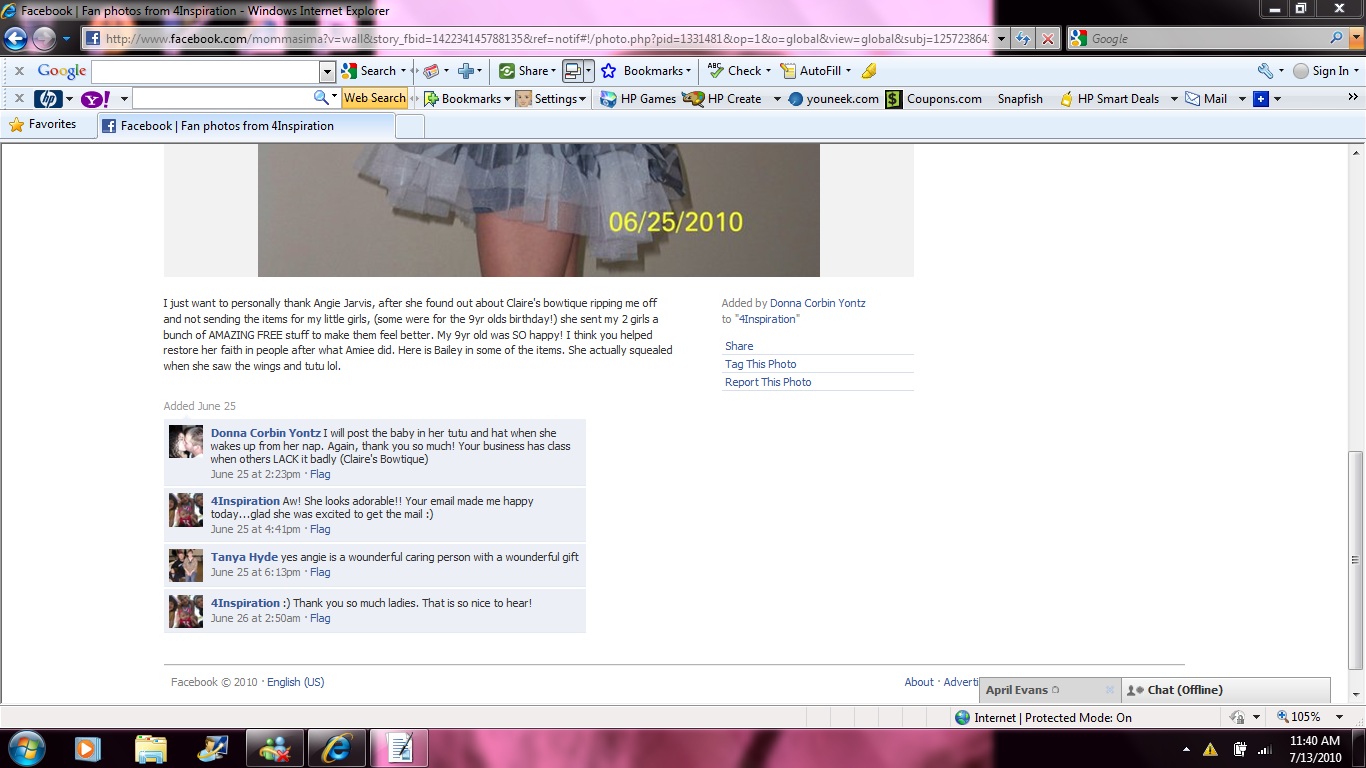Open dropdown arrow next to HP logo
This screenshot has width=1366, height=768.
(x=69, y=99)
